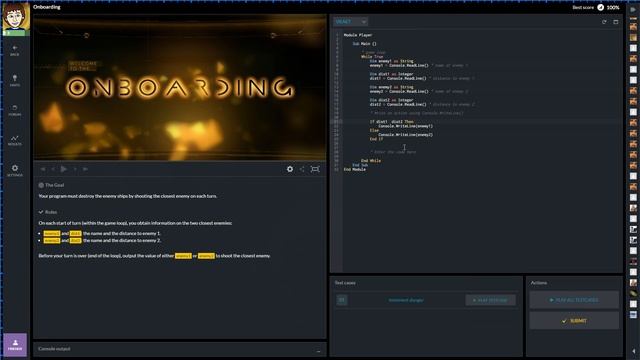Click the Else keyword in code
640x360 pixels.
point(374,130)
